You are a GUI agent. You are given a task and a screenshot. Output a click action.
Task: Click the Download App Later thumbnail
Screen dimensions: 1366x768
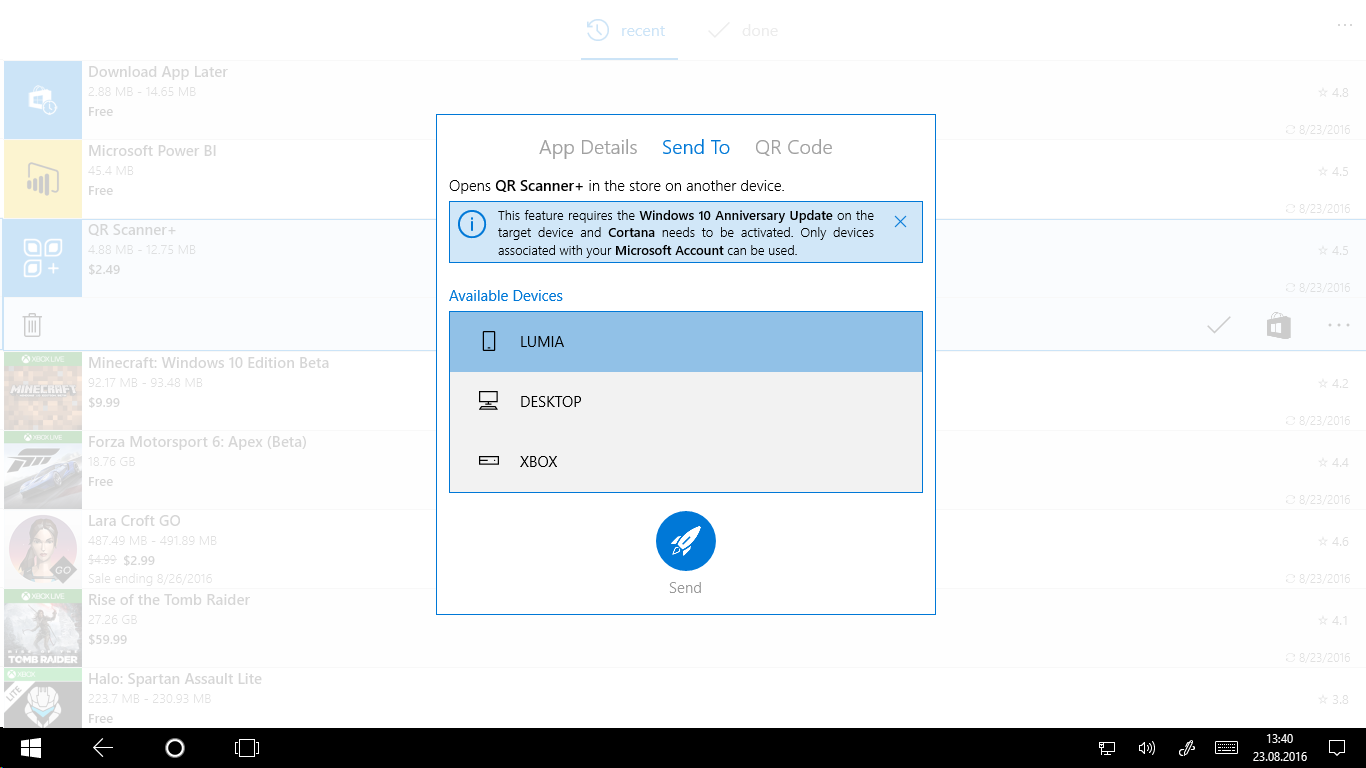click(43, 100)
